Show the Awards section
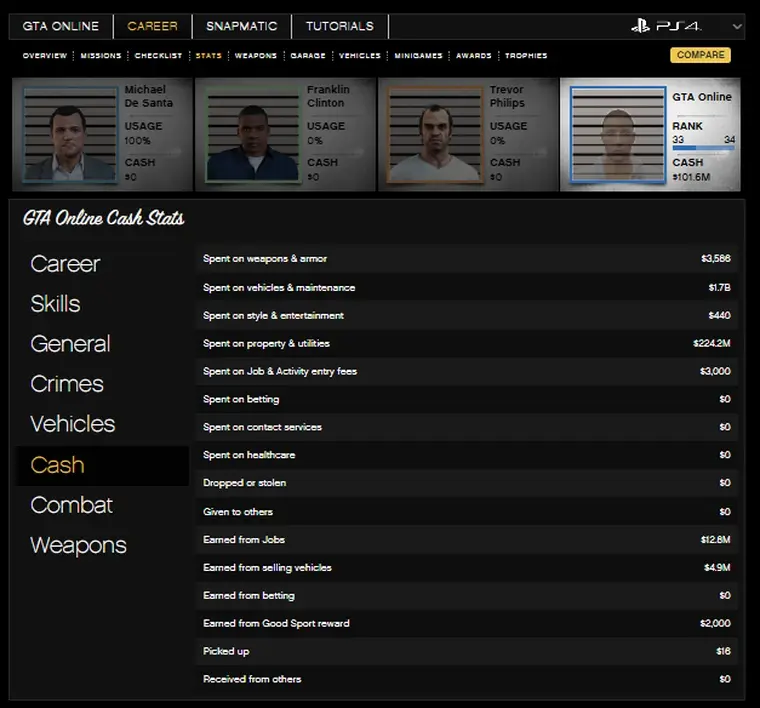The height and width of the screenshot is (708, 760). 474,56
